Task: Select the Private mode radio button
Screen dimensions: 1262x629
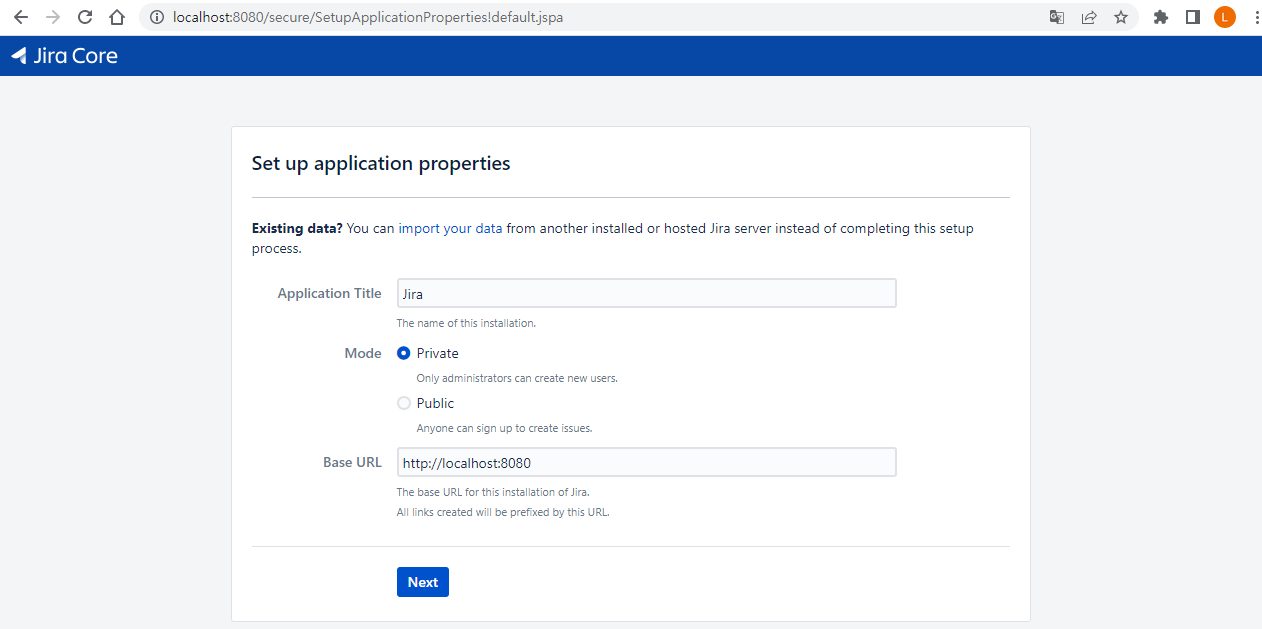Action: (404, 353)
